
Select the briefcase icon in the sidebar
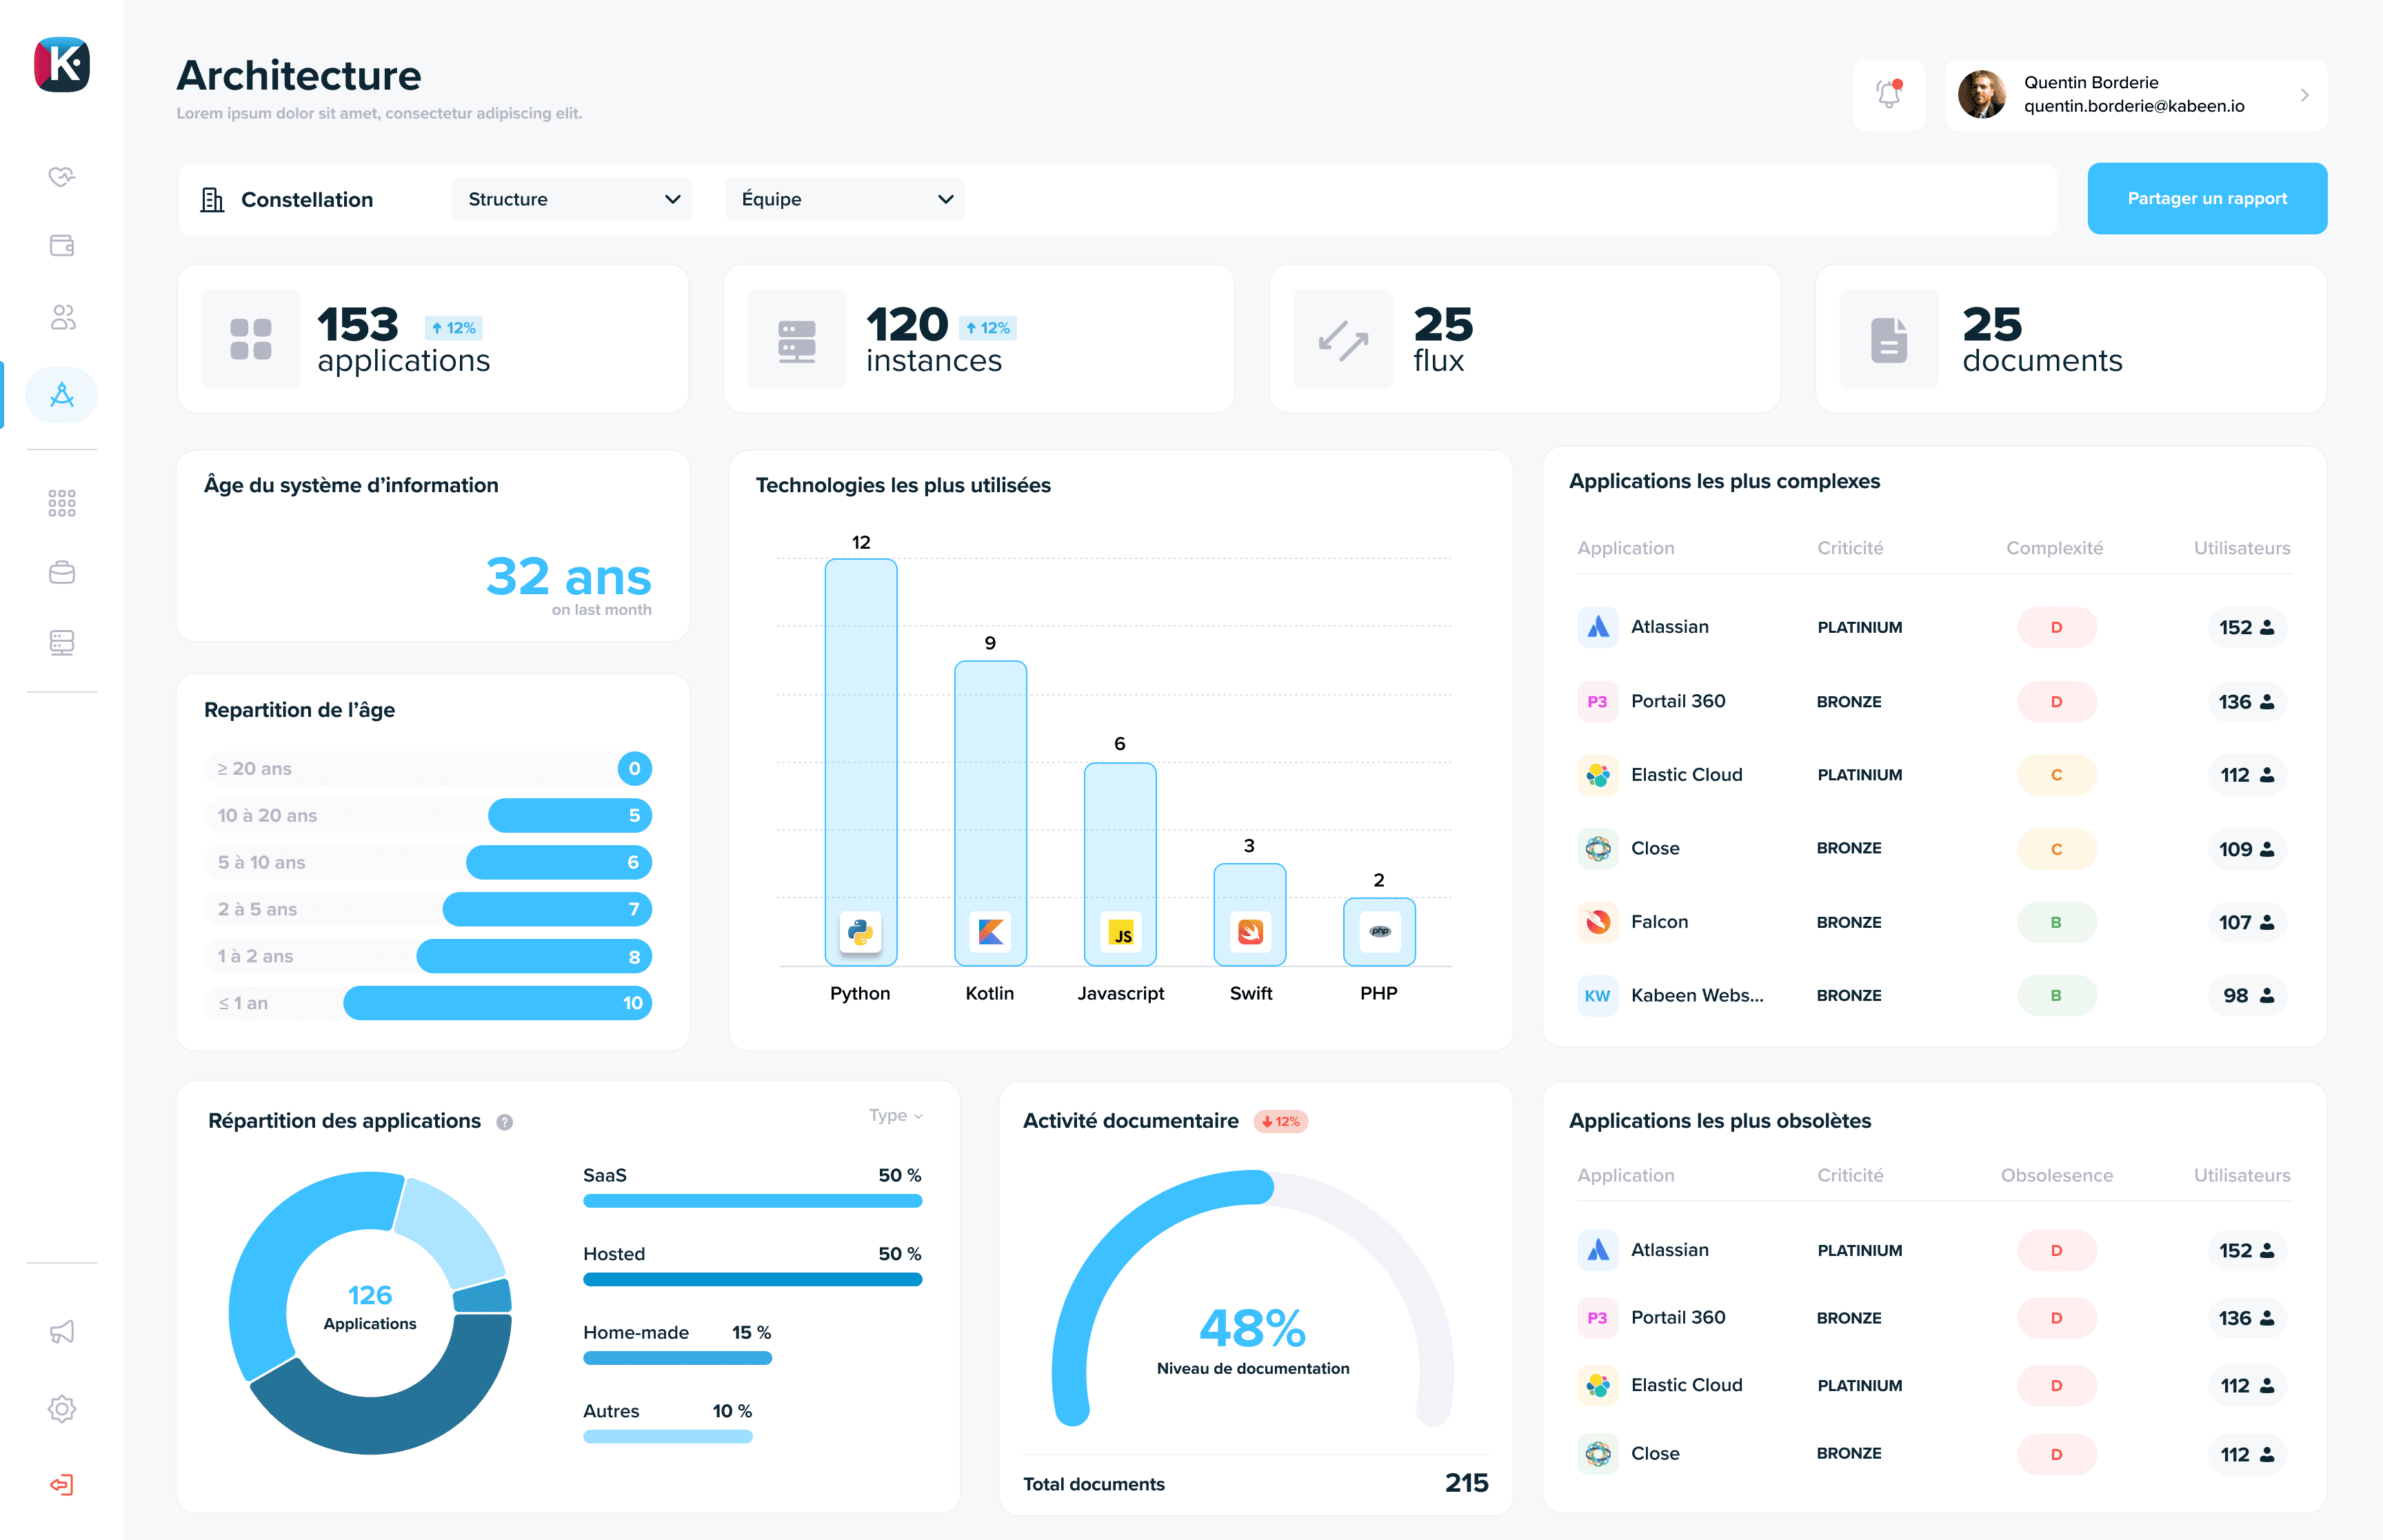coord(61,572)
